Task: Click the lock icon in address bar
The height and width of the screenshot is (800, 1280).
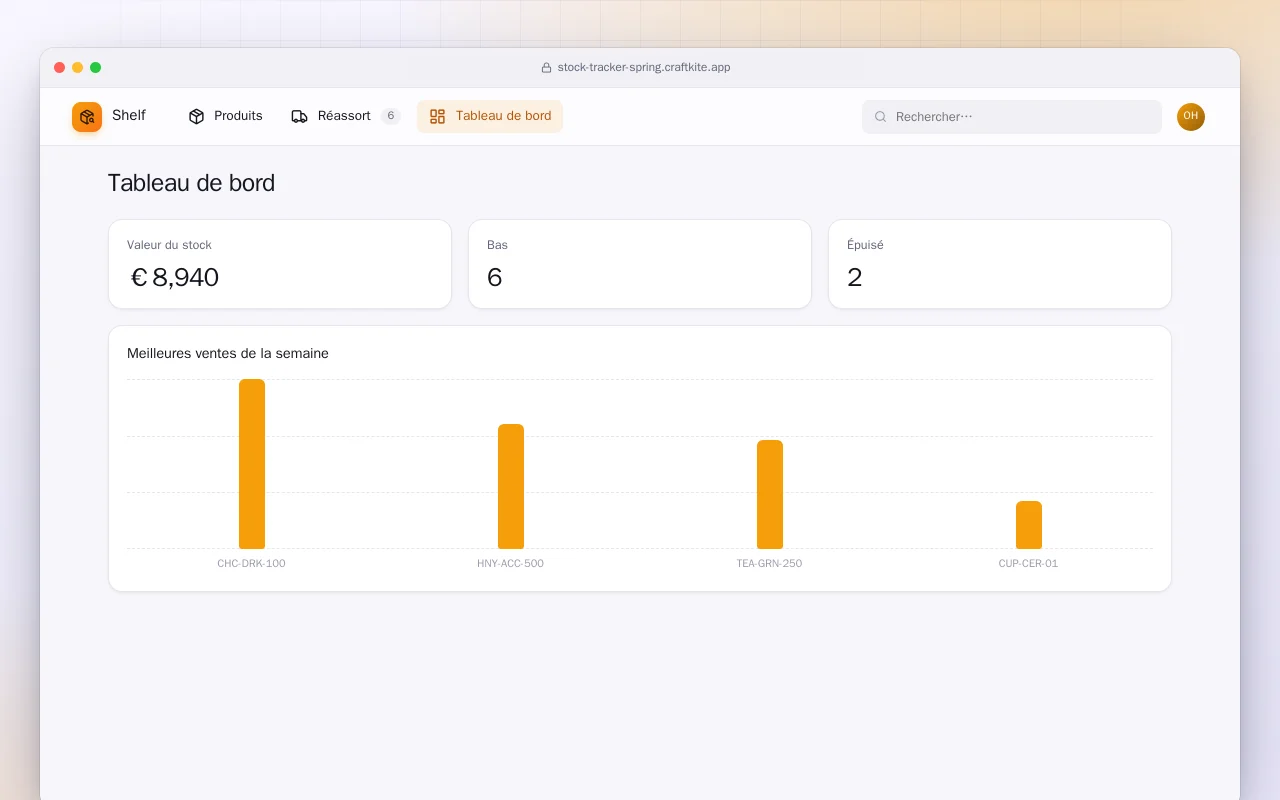Action: tap(546, 68)
